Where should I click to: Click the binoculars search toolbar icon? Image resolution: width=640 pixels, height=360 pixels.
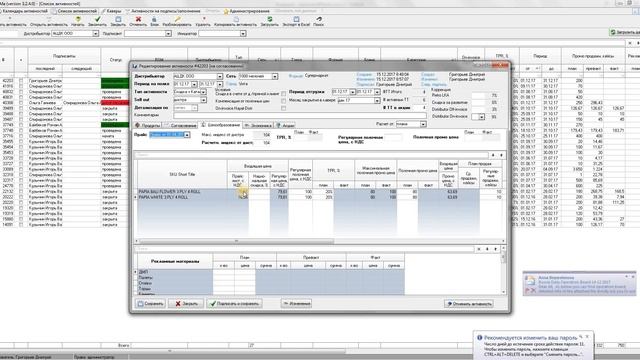tap(319, 19)
